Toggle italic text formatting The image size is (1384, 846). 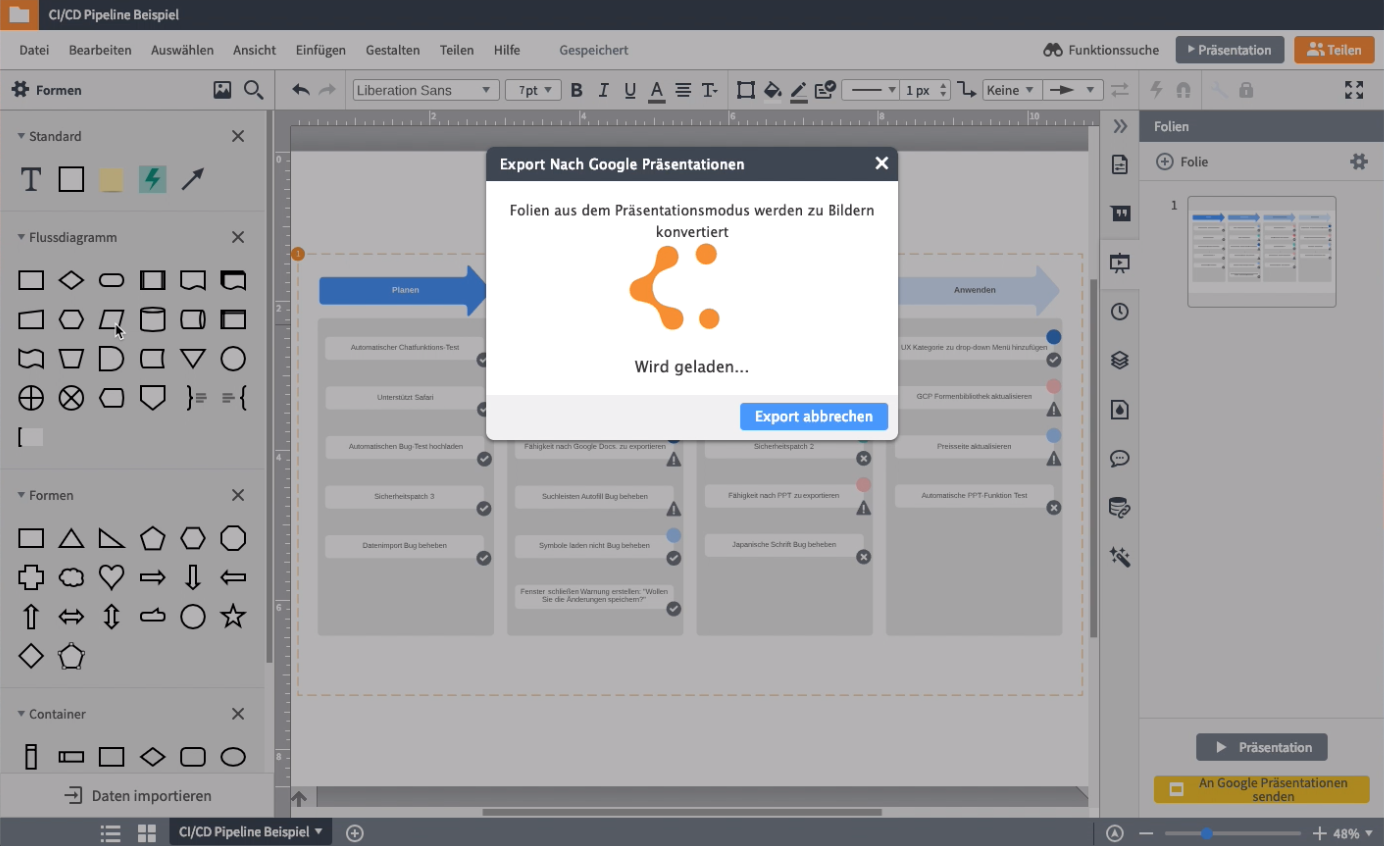(x=603, y=90)
